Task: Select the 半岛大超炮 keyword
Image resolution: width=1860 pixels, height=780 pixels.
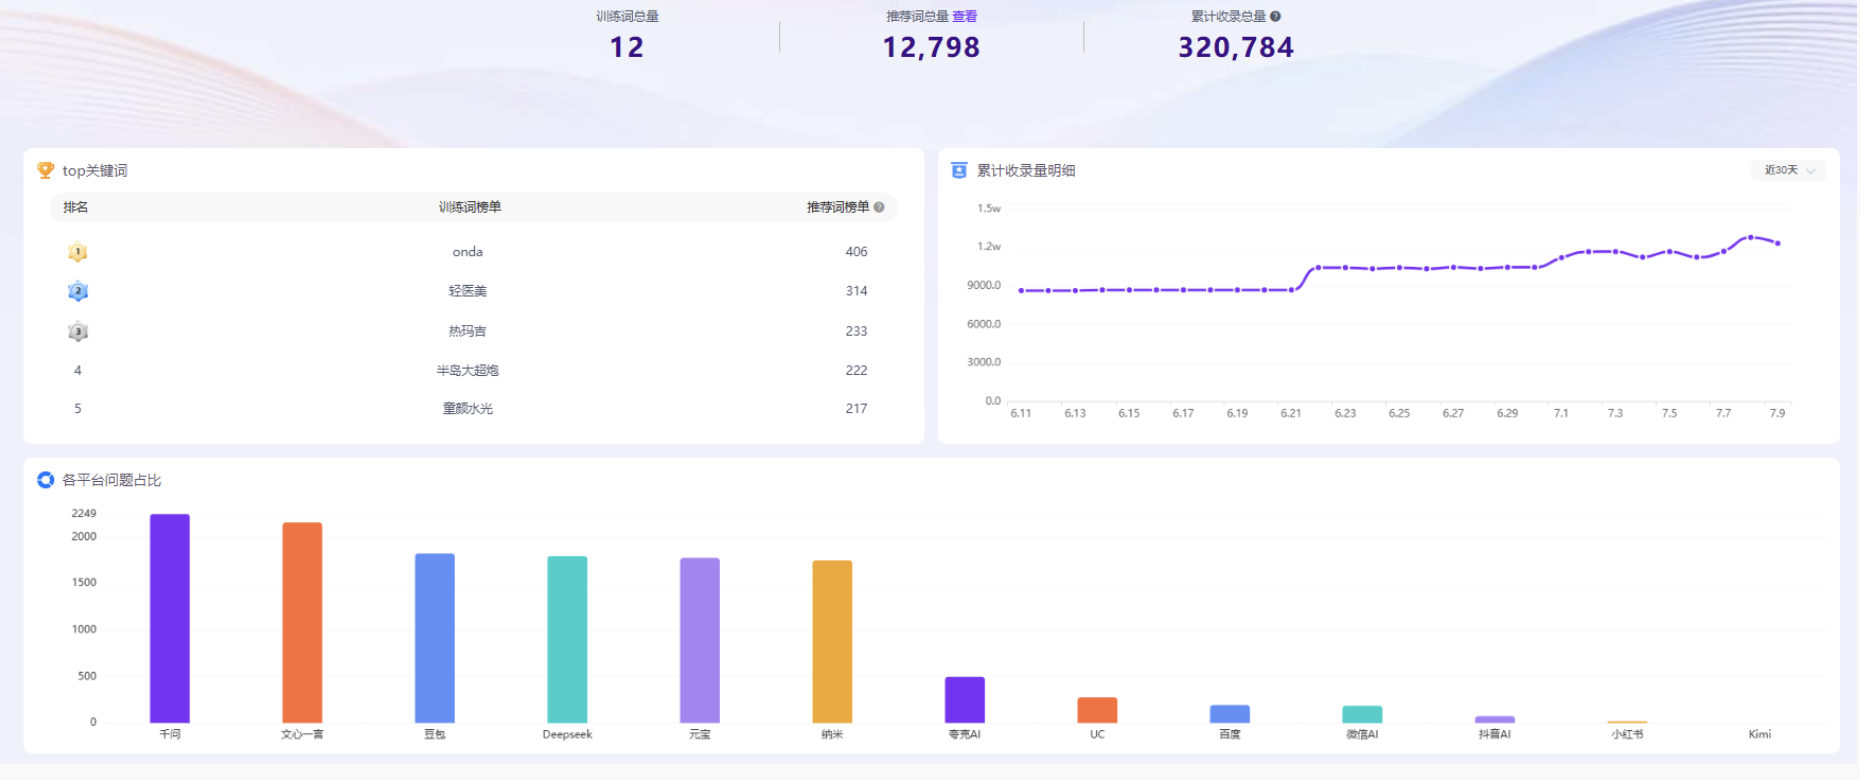Action: pyautogui.click(x=468, y=370)
